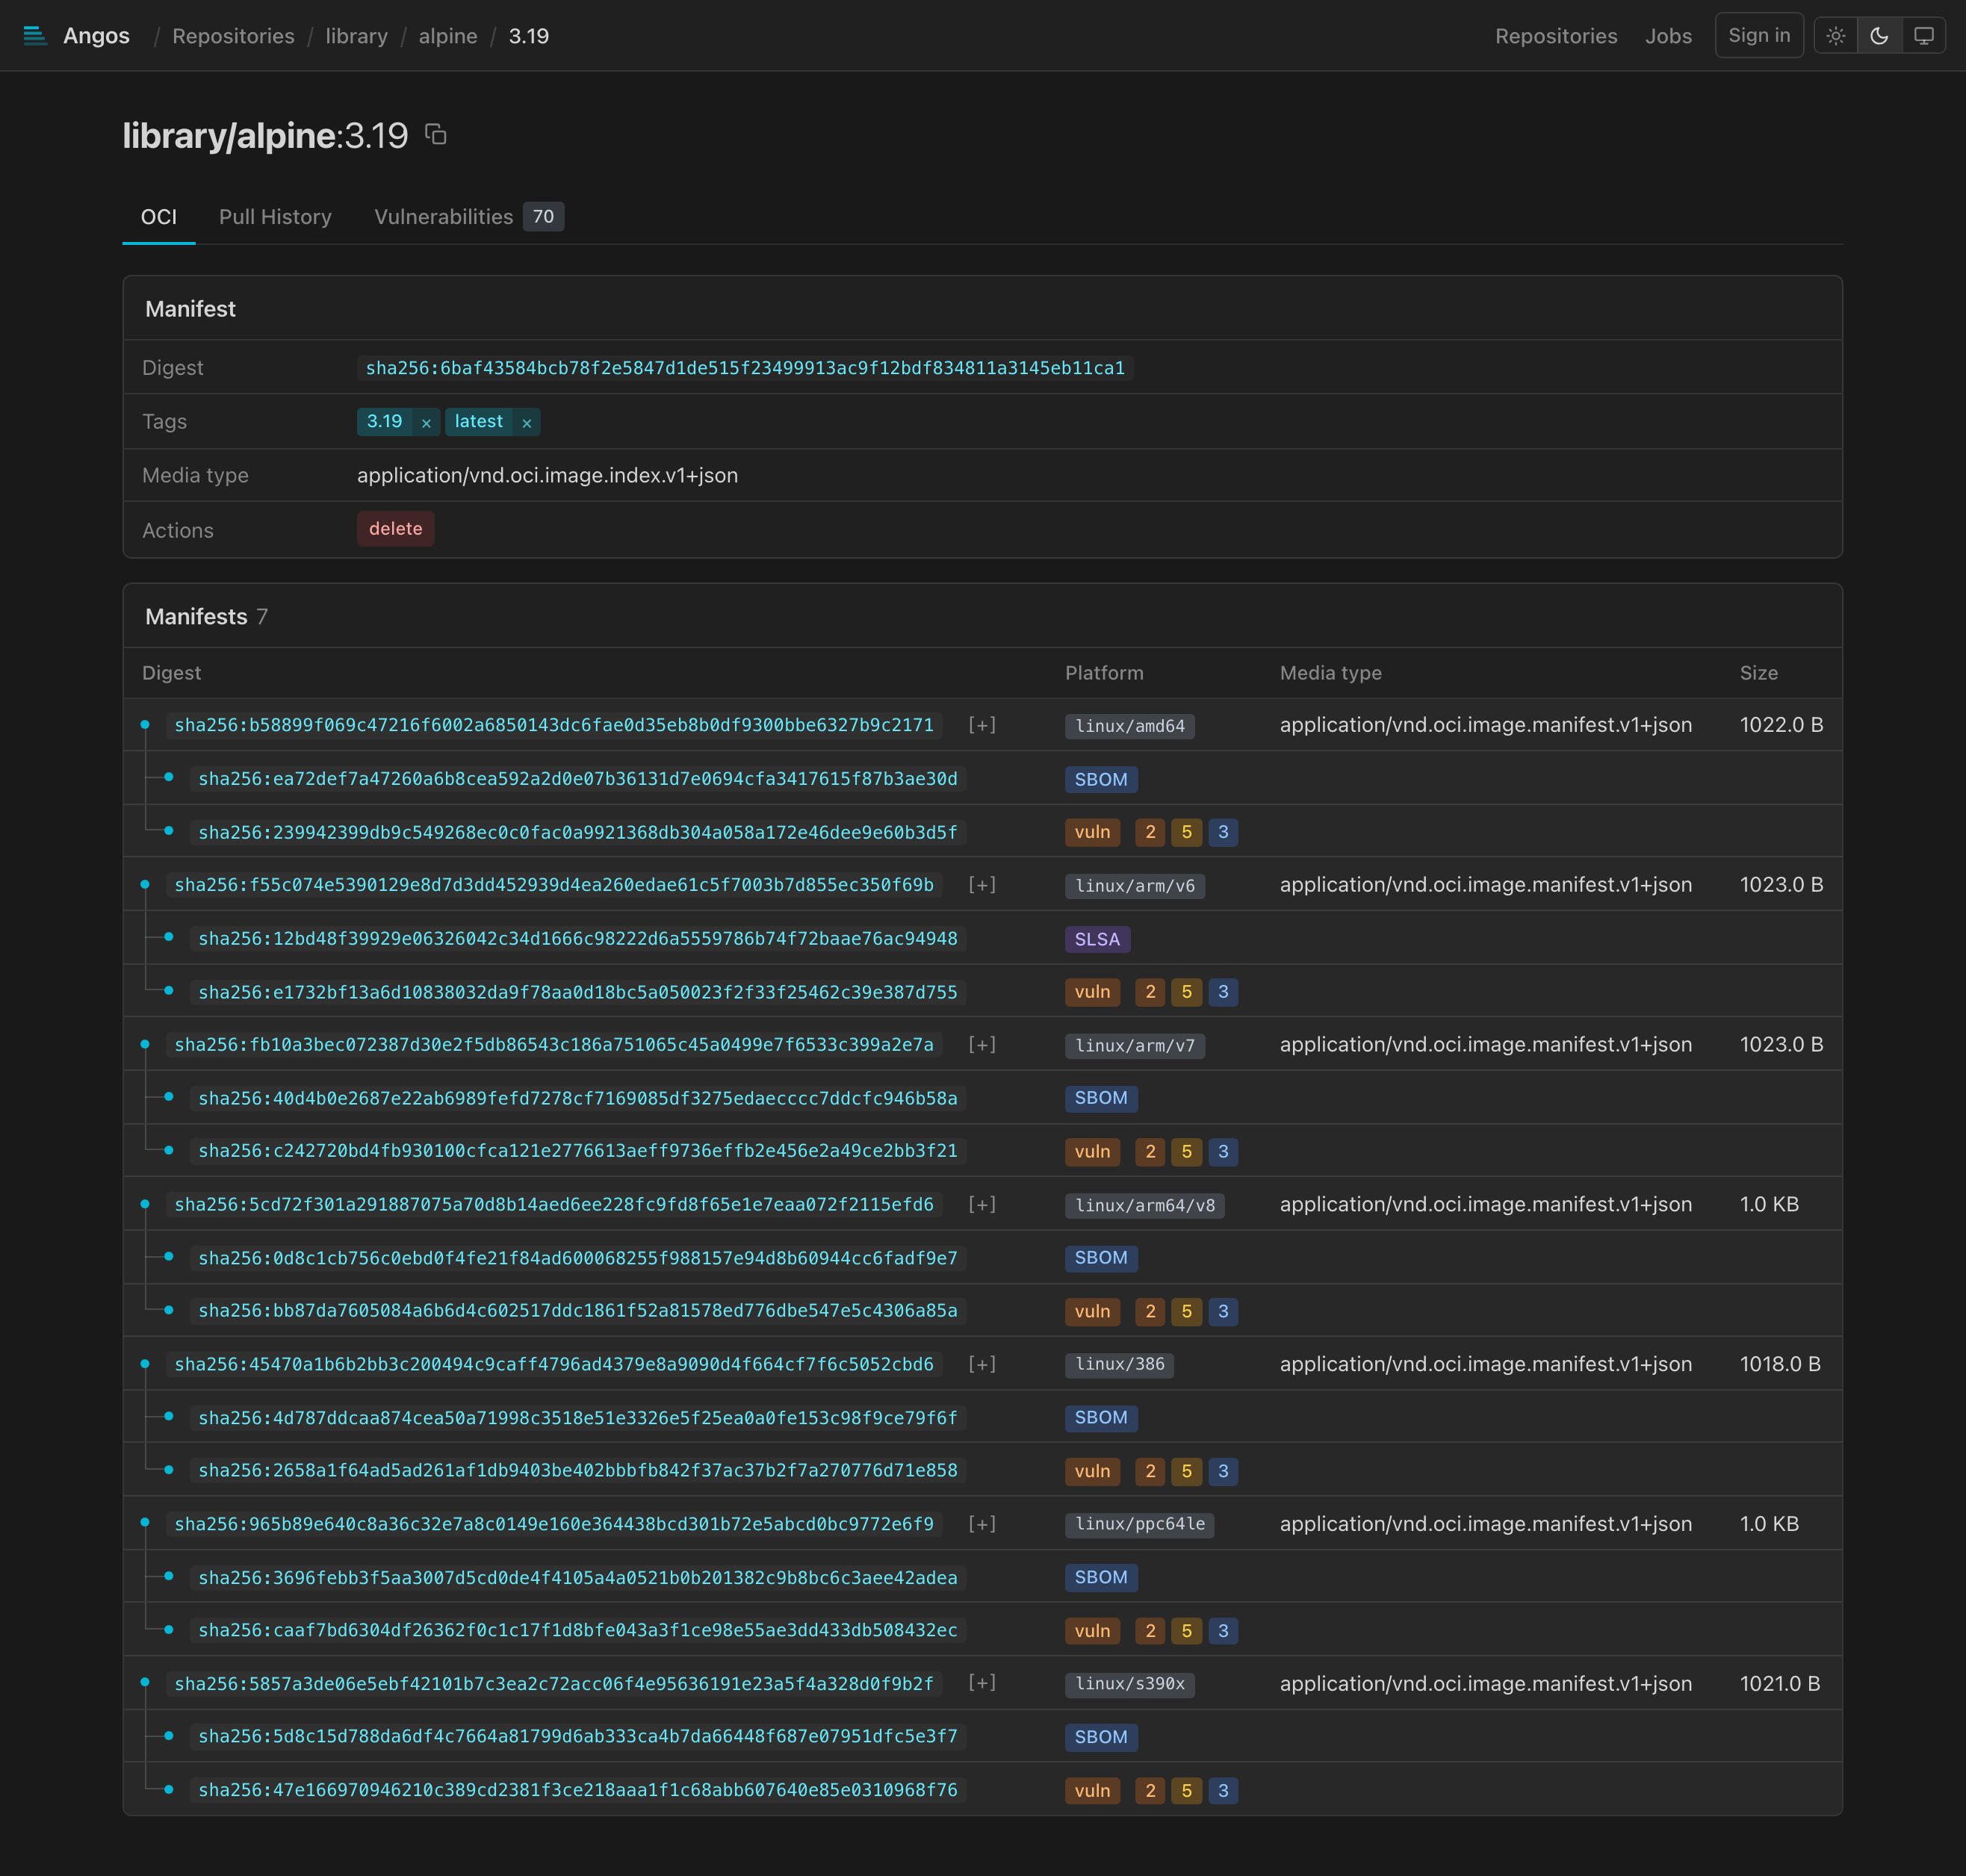Click the SBOM badge under linux/amd64
Screen dimensions: 1966x1876
click(1101, 779)
